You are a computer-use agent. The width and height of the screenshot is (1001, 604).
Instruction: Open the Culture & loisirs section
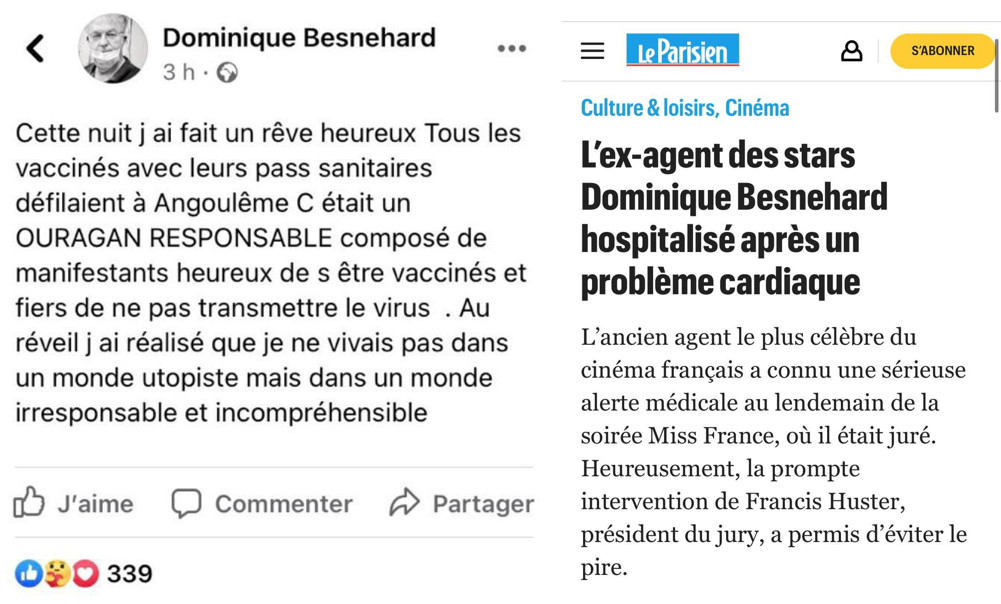[x=649, y=108]
